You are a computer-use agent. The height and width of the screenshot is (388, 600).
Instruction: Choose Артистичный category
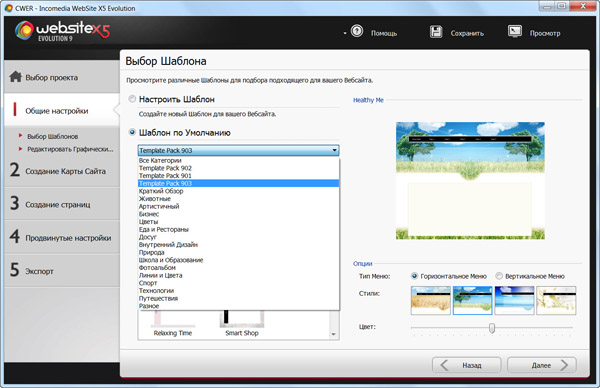[238, 206]
